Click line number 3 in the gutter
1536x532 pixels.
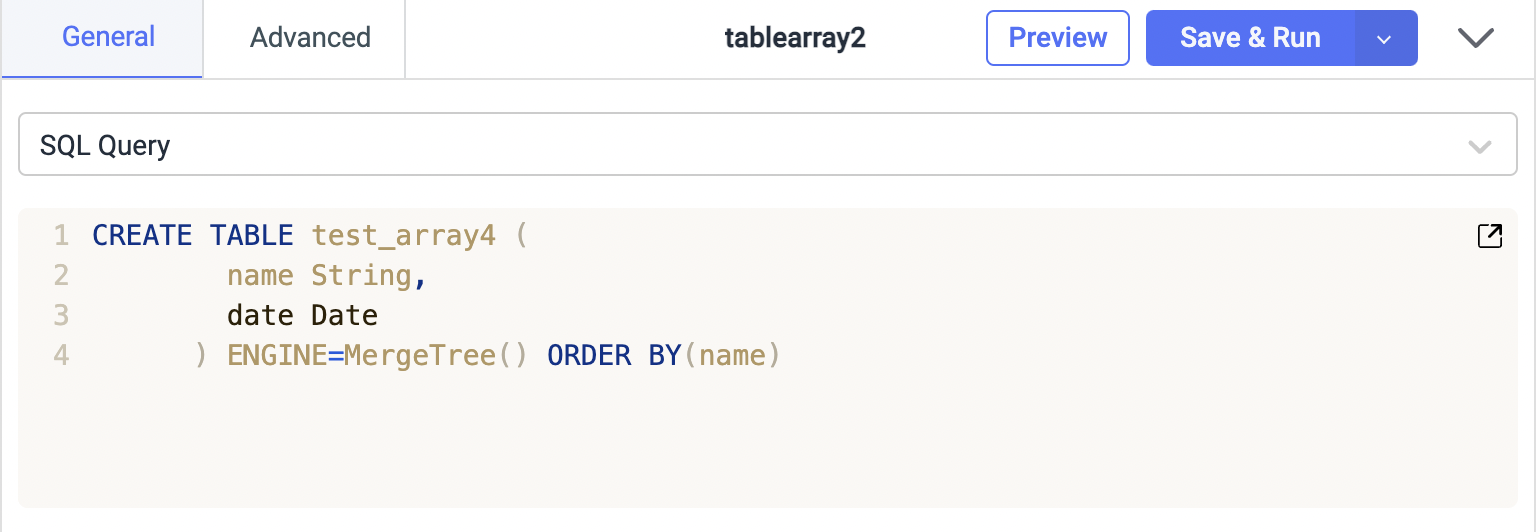(x=61, y=316)
